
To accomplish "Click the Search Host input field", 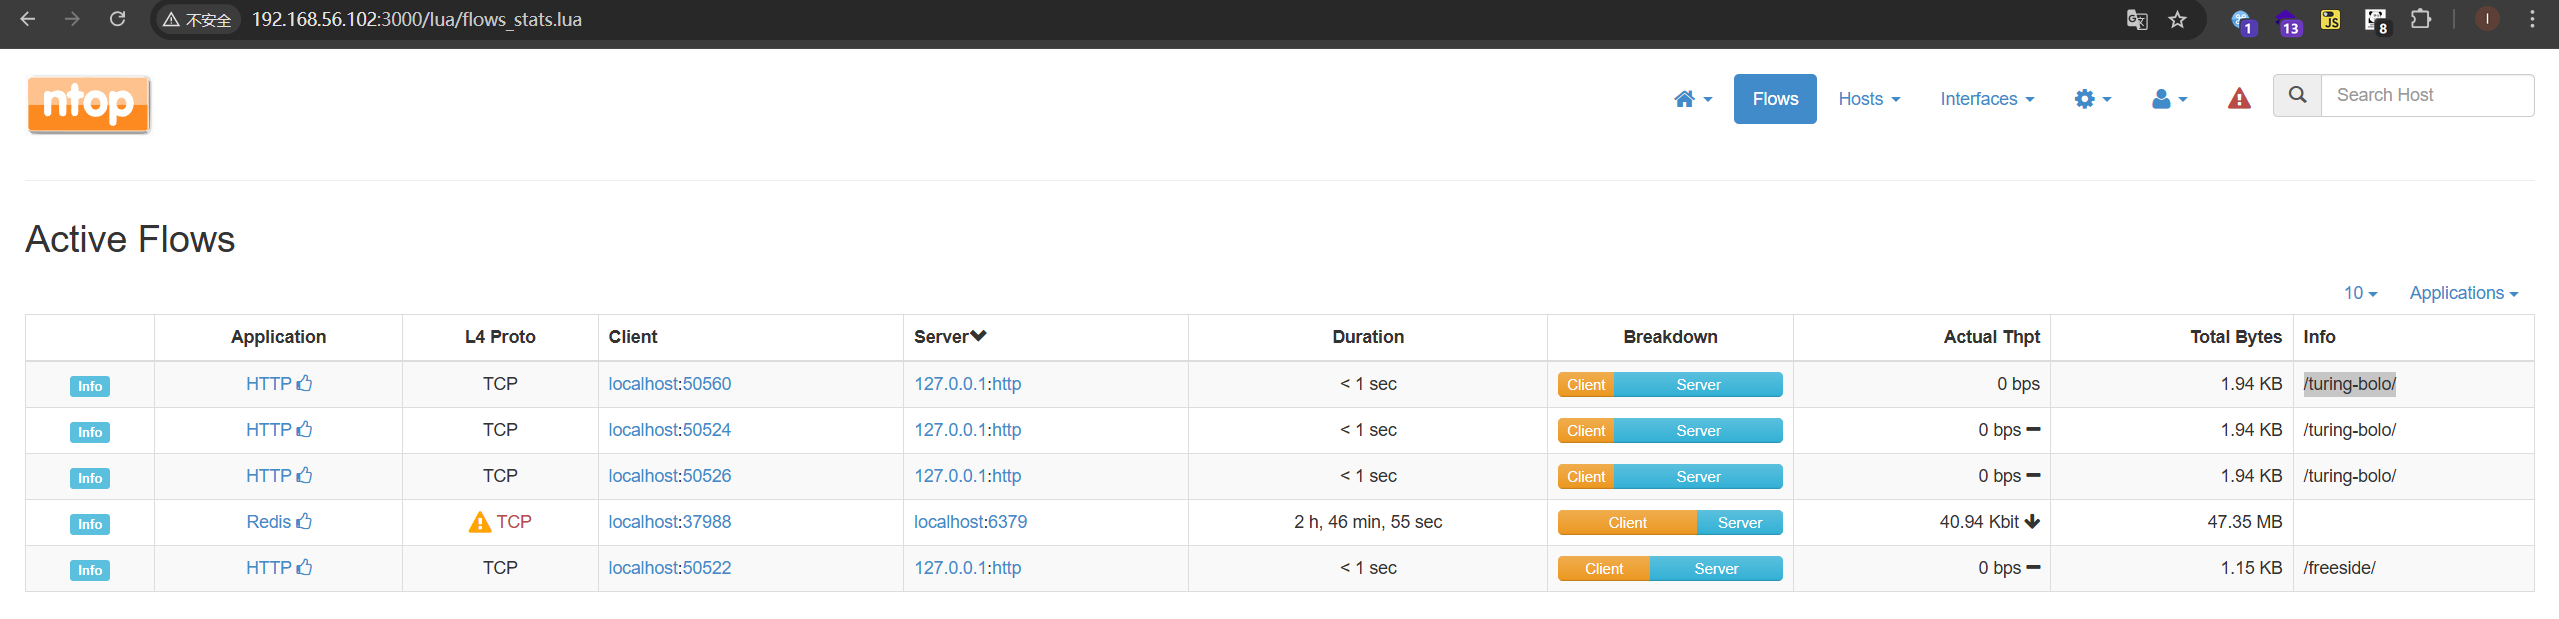I will point(2426,95).
